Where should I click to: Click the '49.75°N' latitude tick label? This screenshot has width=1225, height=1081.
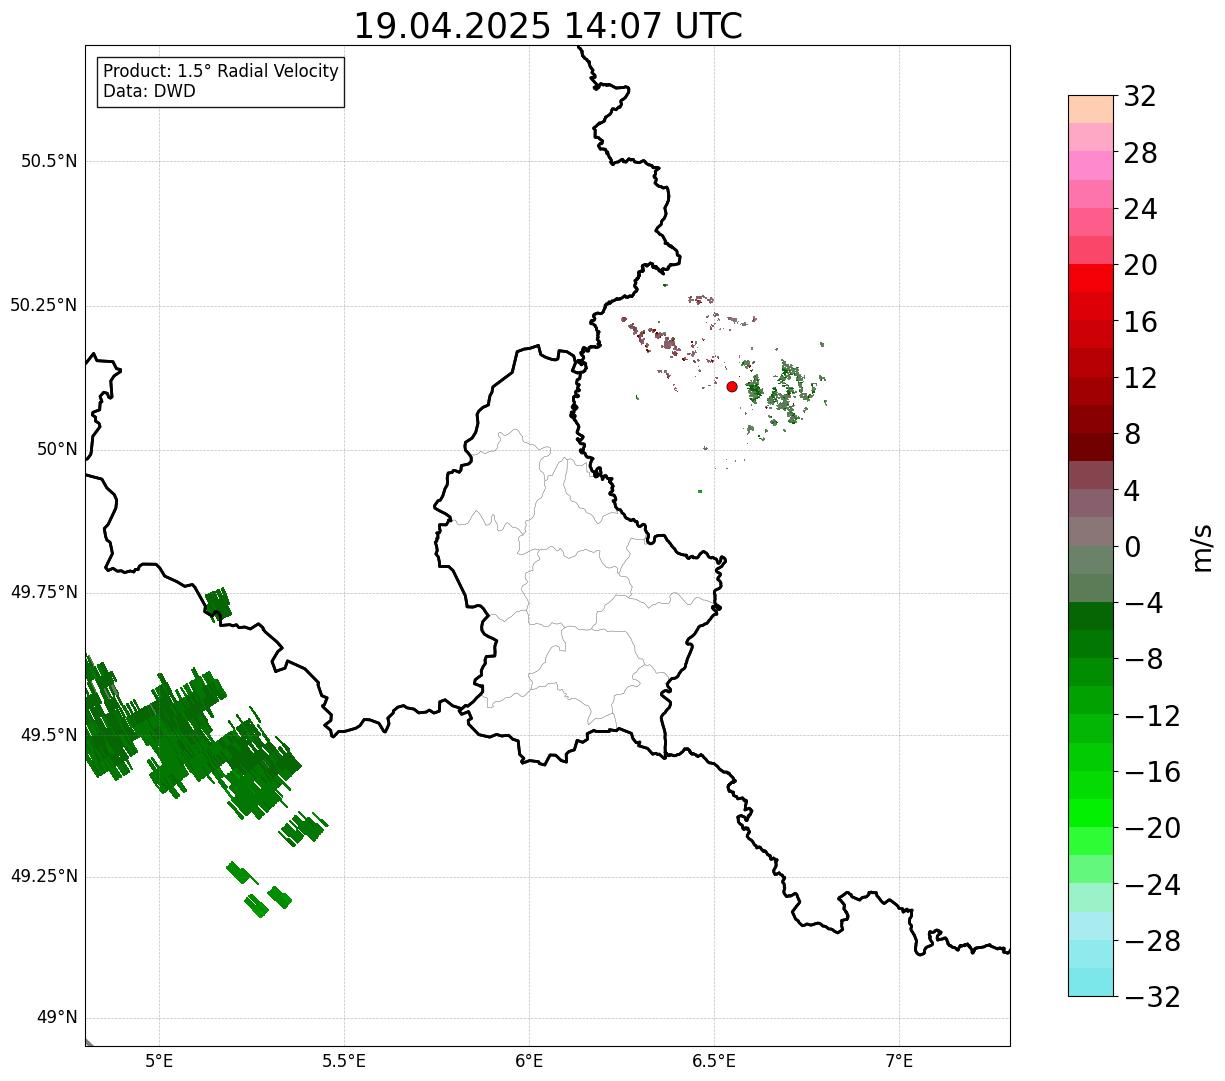44,592
